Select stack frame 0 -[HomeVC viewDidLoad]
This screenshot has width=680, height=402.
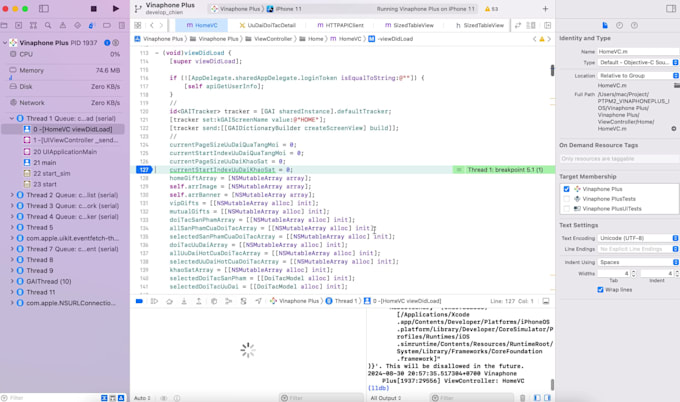[63, 129]
